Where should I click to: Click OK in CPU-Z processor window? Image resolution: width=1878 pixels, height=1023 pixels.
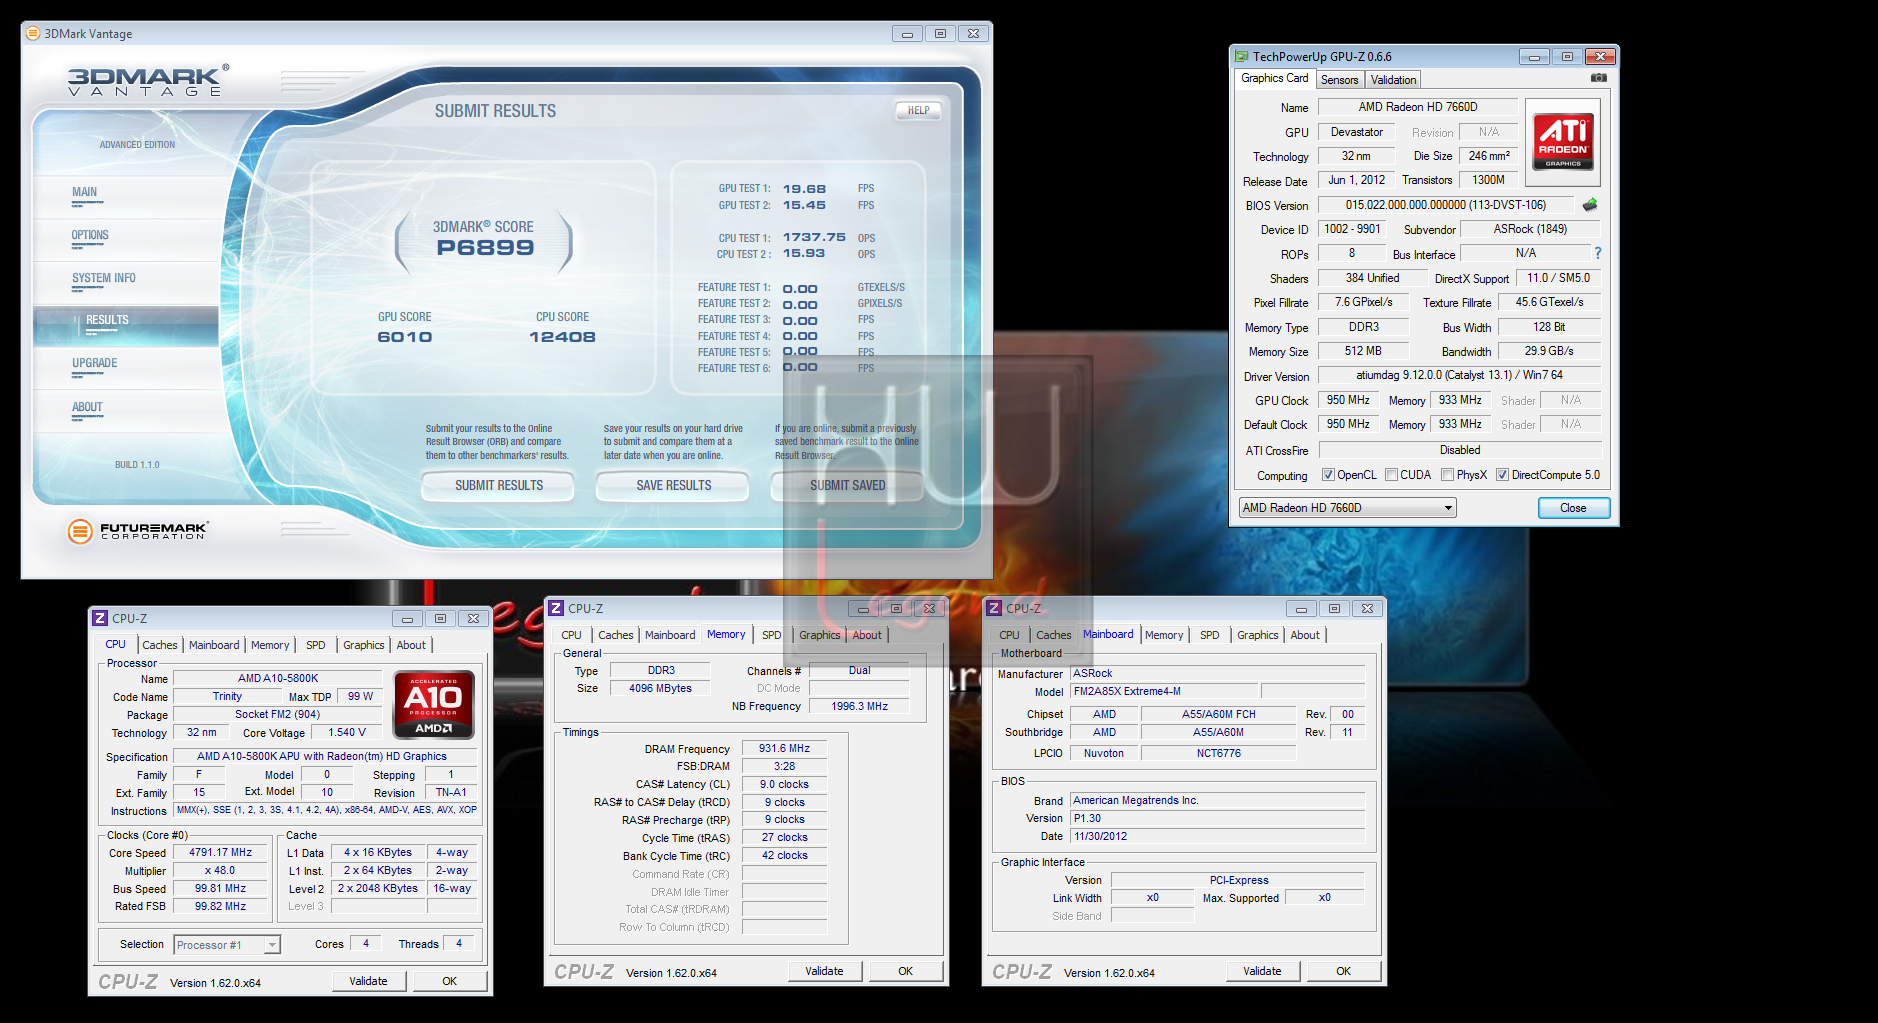coord(450,981)
